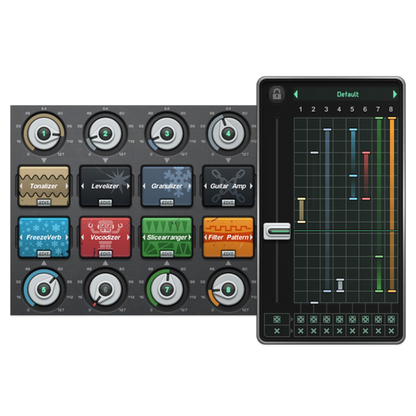Click the randomize dice under column 5
The height and width of the screenshot is (416, 416).
[352, 319]
